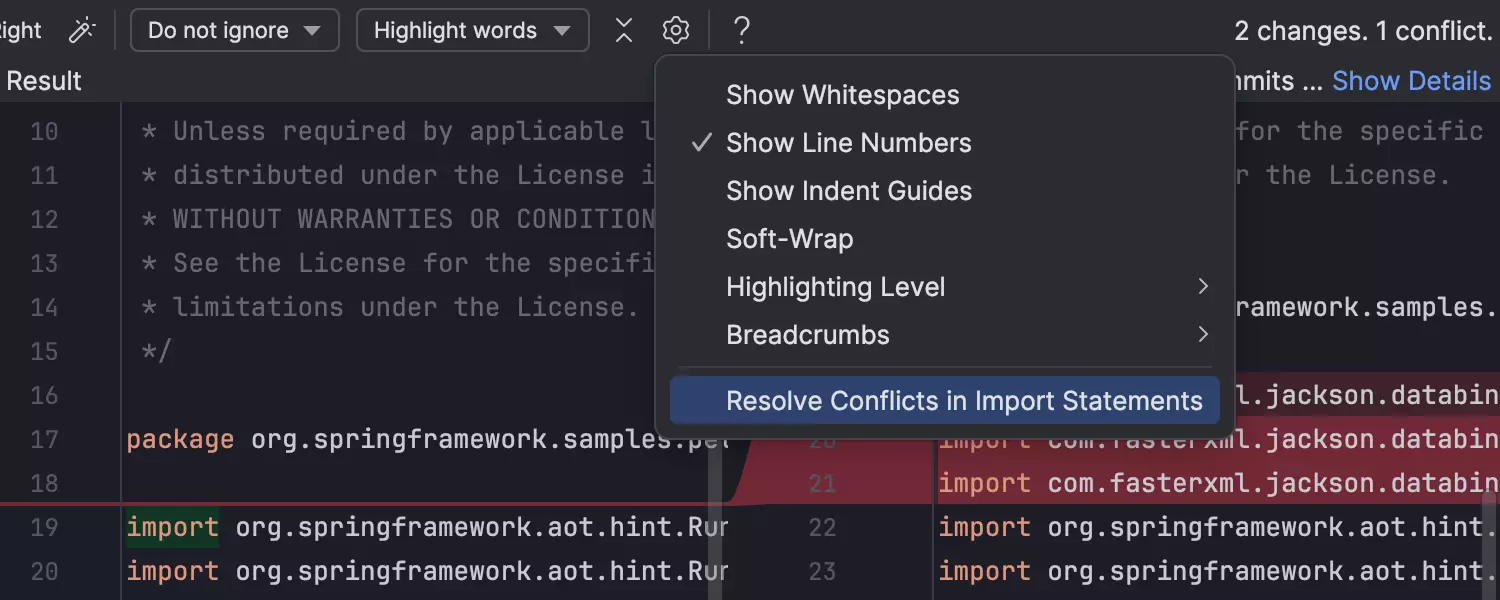Open the gear settings icon
1500x600 pixels.
click(676, 31)
